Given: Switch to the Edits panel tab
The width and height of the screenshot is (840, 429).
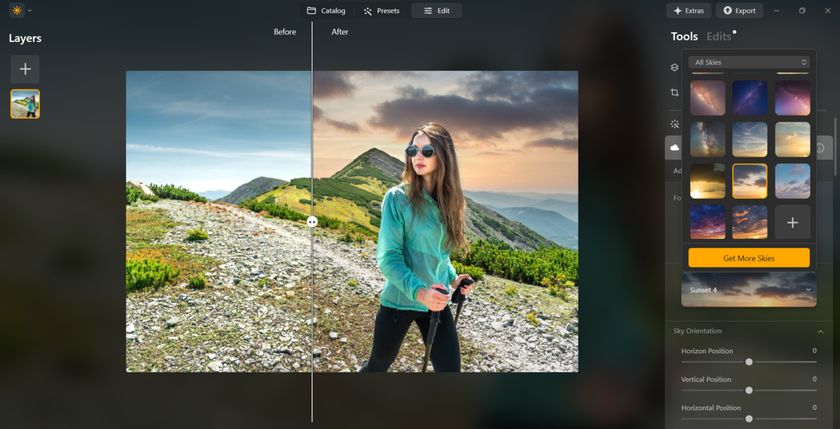Looking at the screenshot, I should pos(718,36).
